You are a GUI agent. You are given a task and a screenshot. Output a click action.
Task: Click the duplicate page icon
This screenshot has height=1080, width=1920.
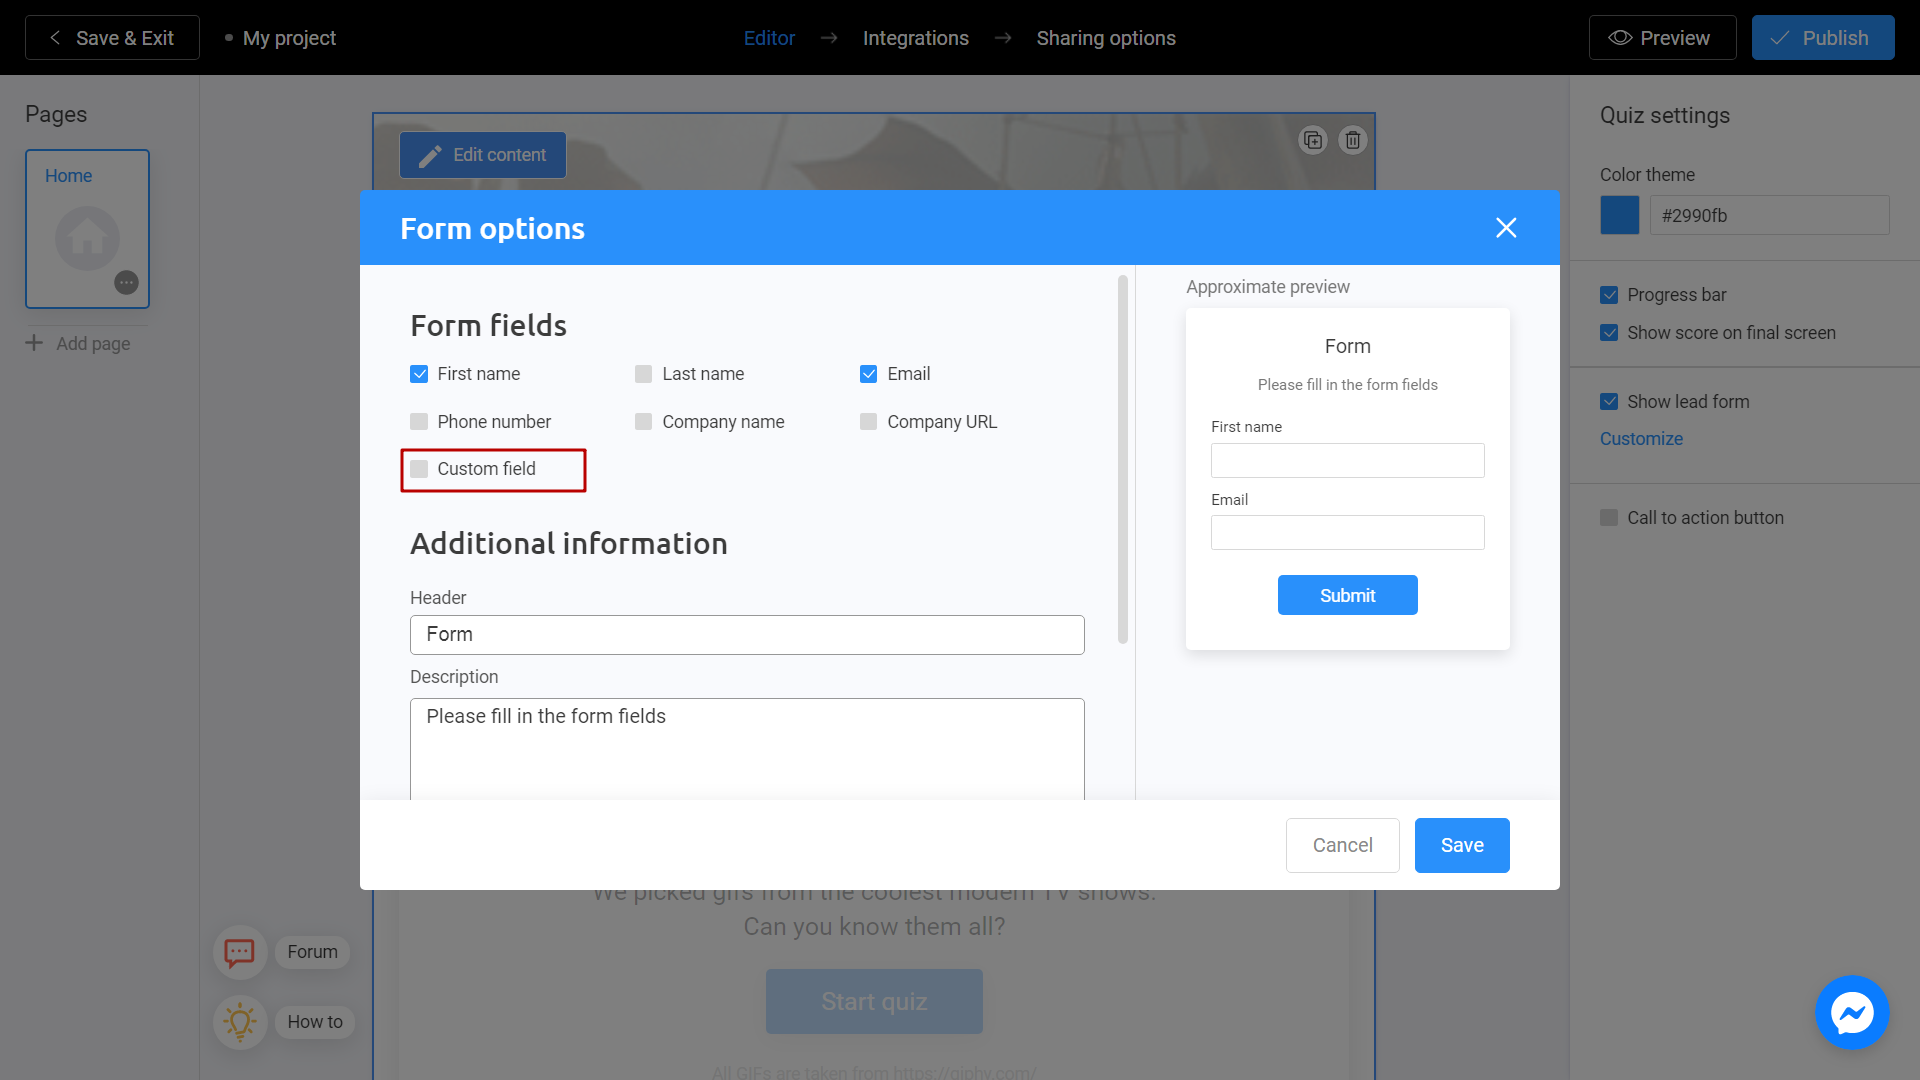[x=1313, y=141]
